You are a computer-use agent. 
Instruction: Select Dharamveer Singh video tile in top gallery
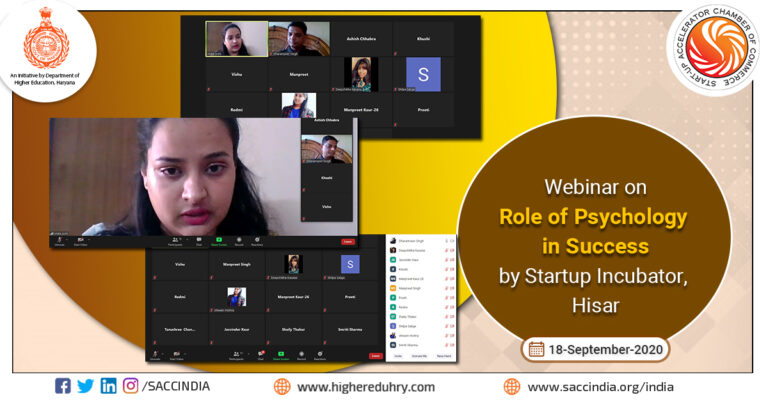coord(299,39)
